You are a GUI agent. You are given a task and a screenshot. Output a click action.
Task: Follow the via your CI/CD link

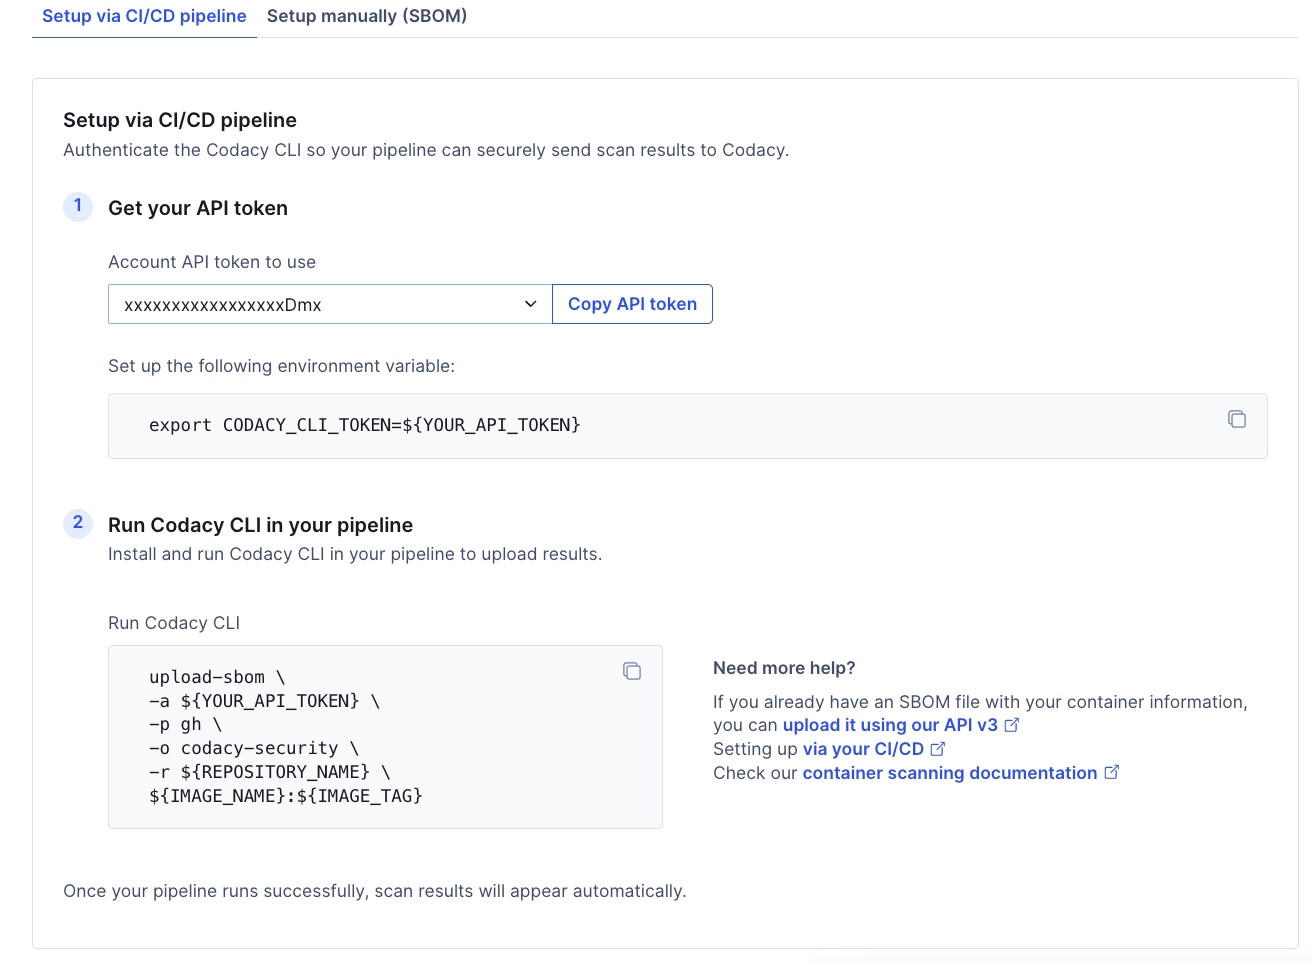pyautogui.click(x=863, y=748)
